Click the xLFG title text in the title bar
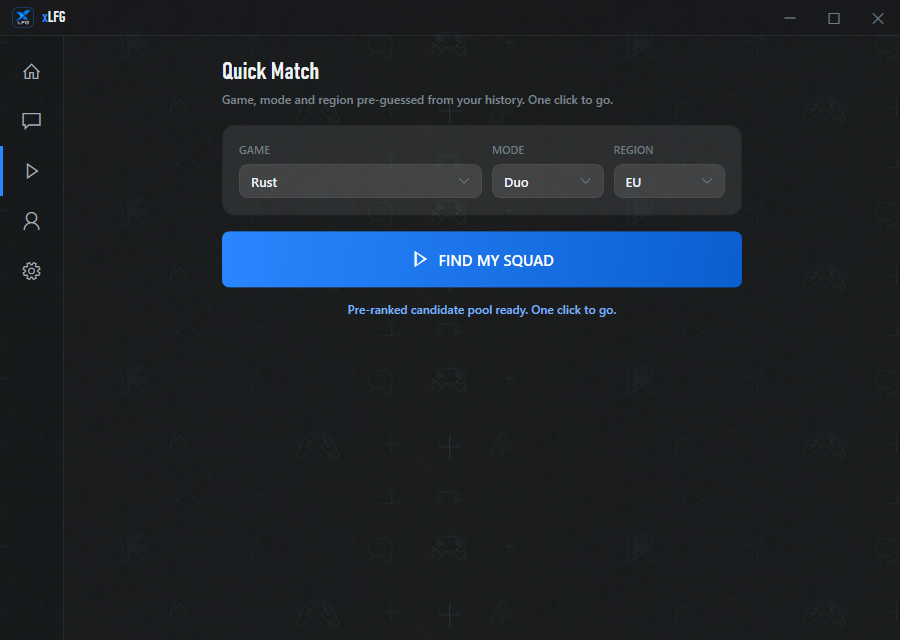This screenshot has width=900, height=640. pyautogui.click(x=54, y=17)
